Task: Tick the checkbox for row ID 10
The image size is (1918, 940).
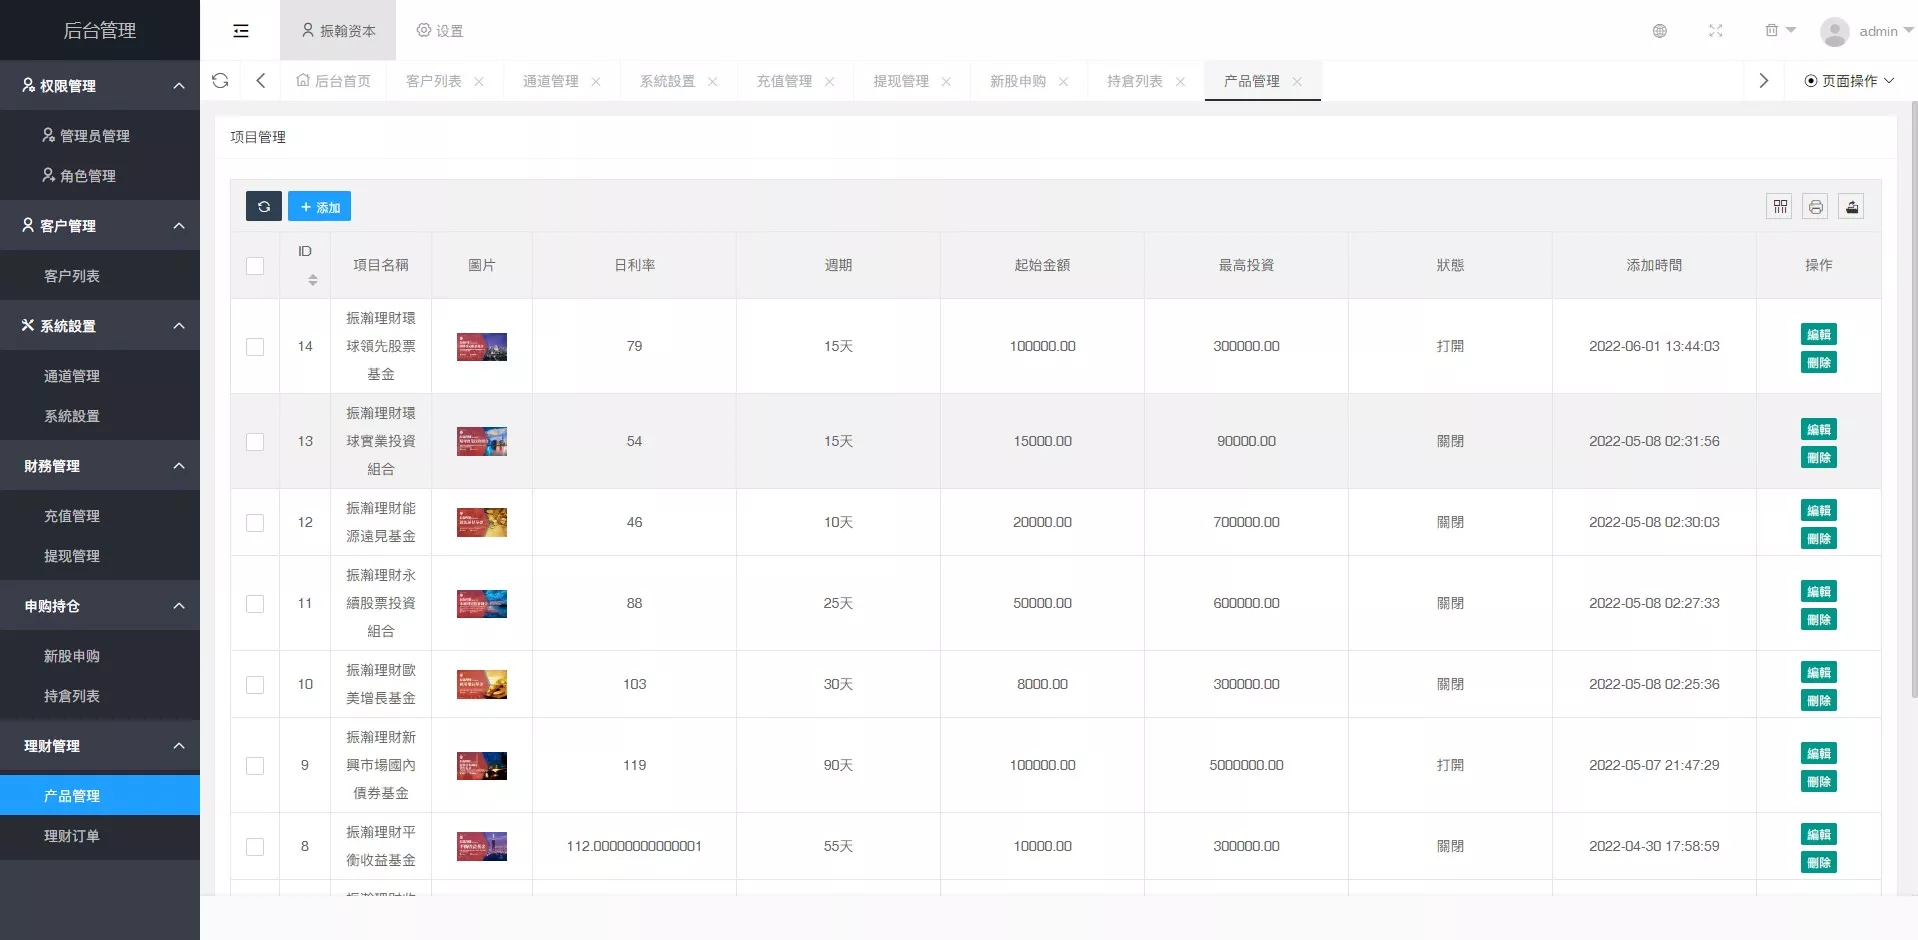Action: (255, 685)
